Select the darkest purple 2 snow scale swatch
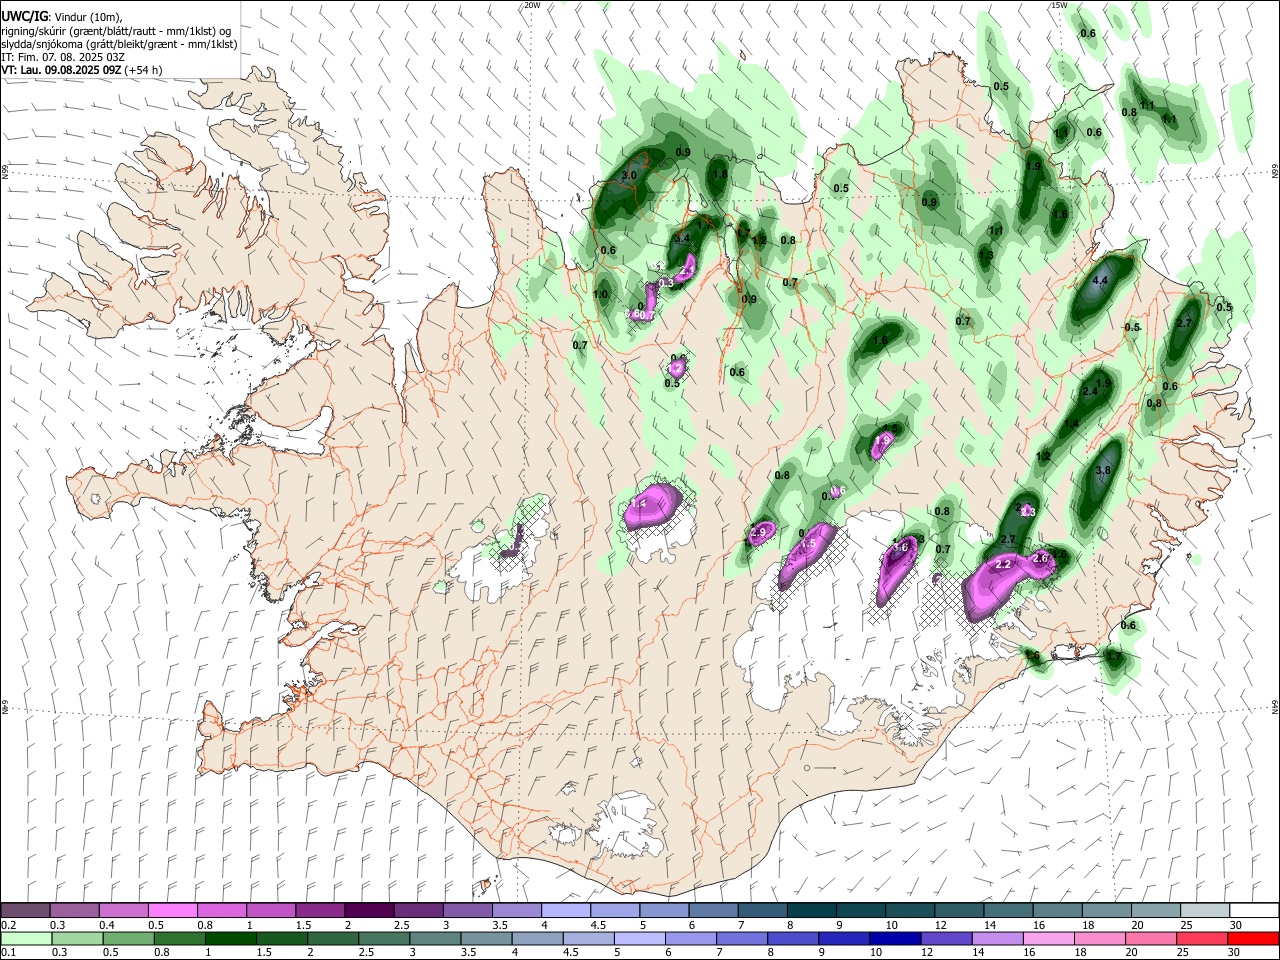This screenshot has height=960, width=1280. tap(369, 911)
